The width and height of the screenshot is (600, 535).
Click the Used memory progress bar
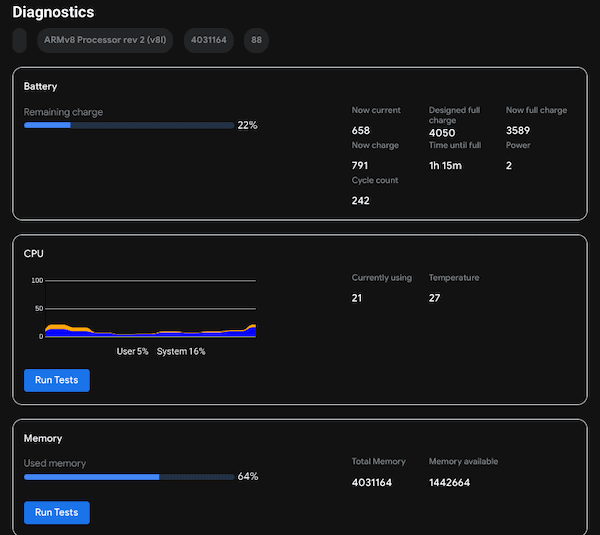pyautogui.click(x=129, y=477)
